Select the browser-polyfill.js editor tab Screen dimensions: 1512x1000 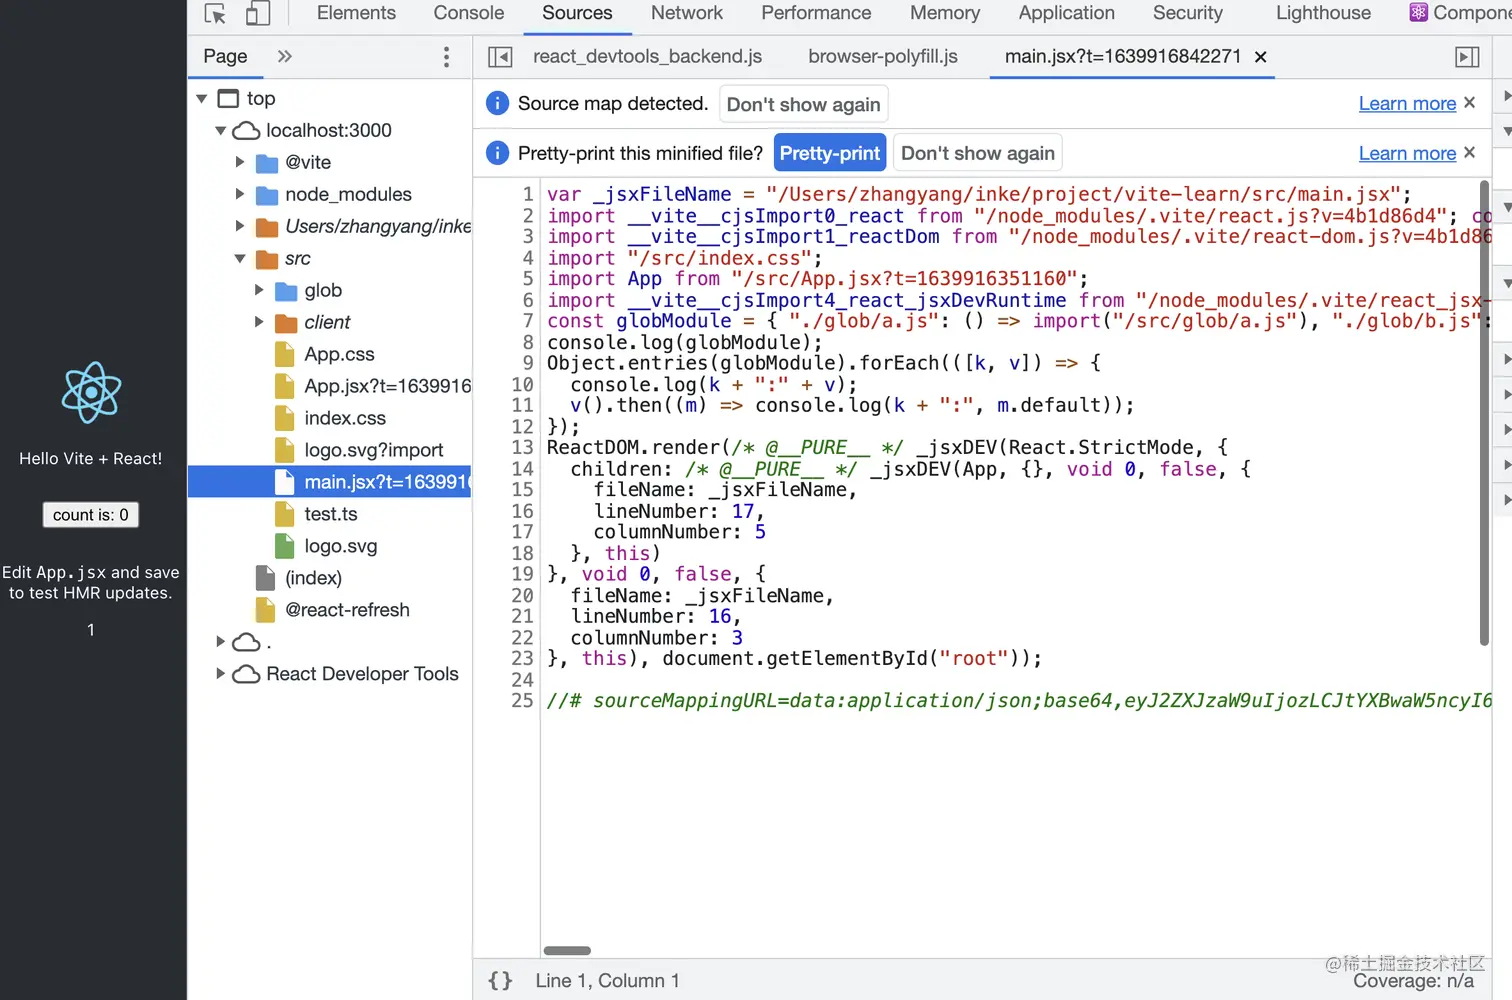883,57
